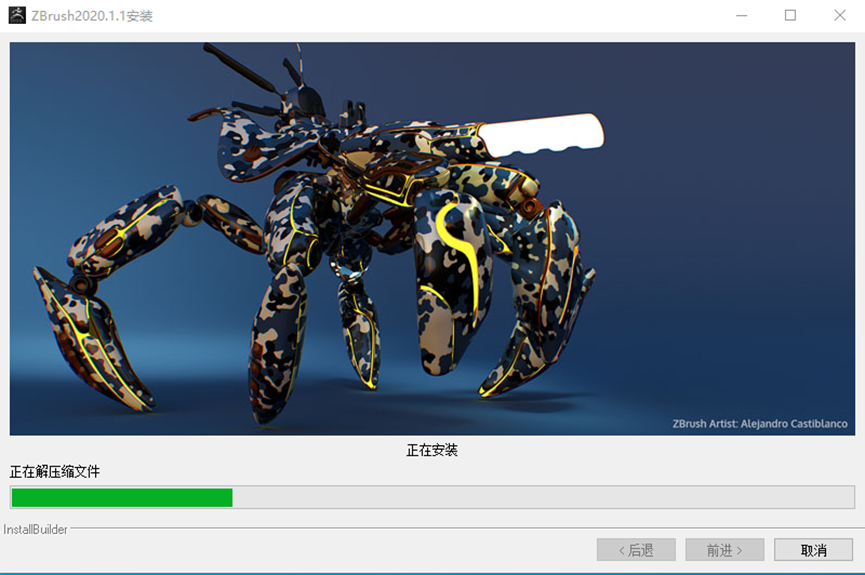865x575 pixels.
Task: Click the 正在解压缩文件 status text
Action: (x=55, y=472)
